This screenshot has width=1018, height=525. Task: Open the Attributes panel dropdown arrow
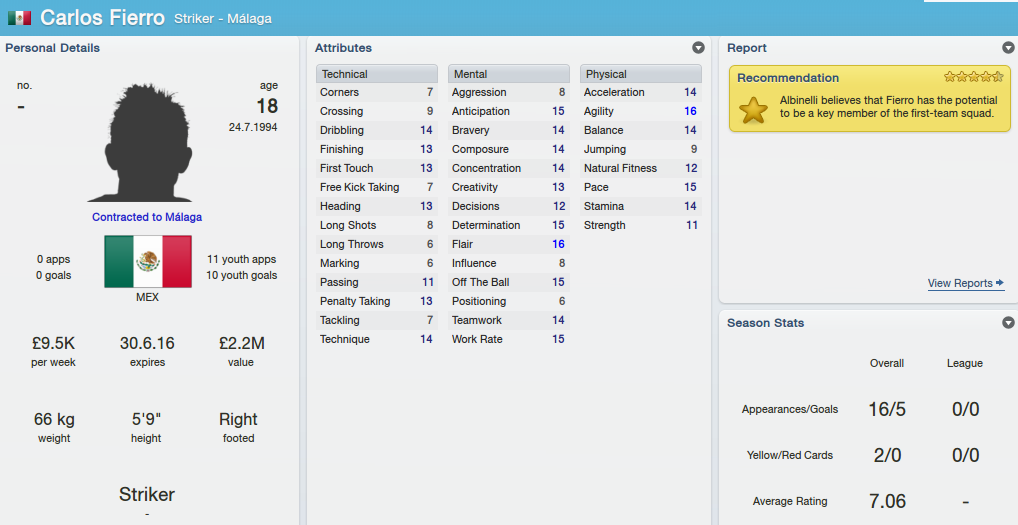699,47
